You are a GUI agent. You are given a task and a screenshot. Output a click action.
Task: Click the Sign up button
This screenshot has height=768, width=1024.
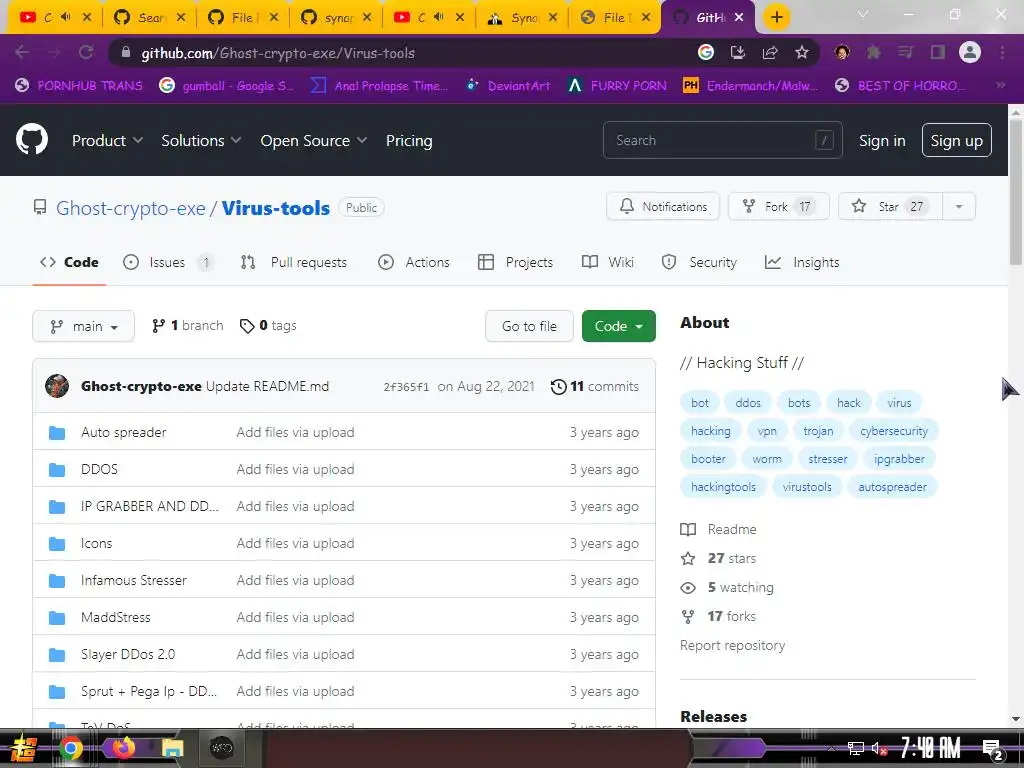click(x=956, y=140)
